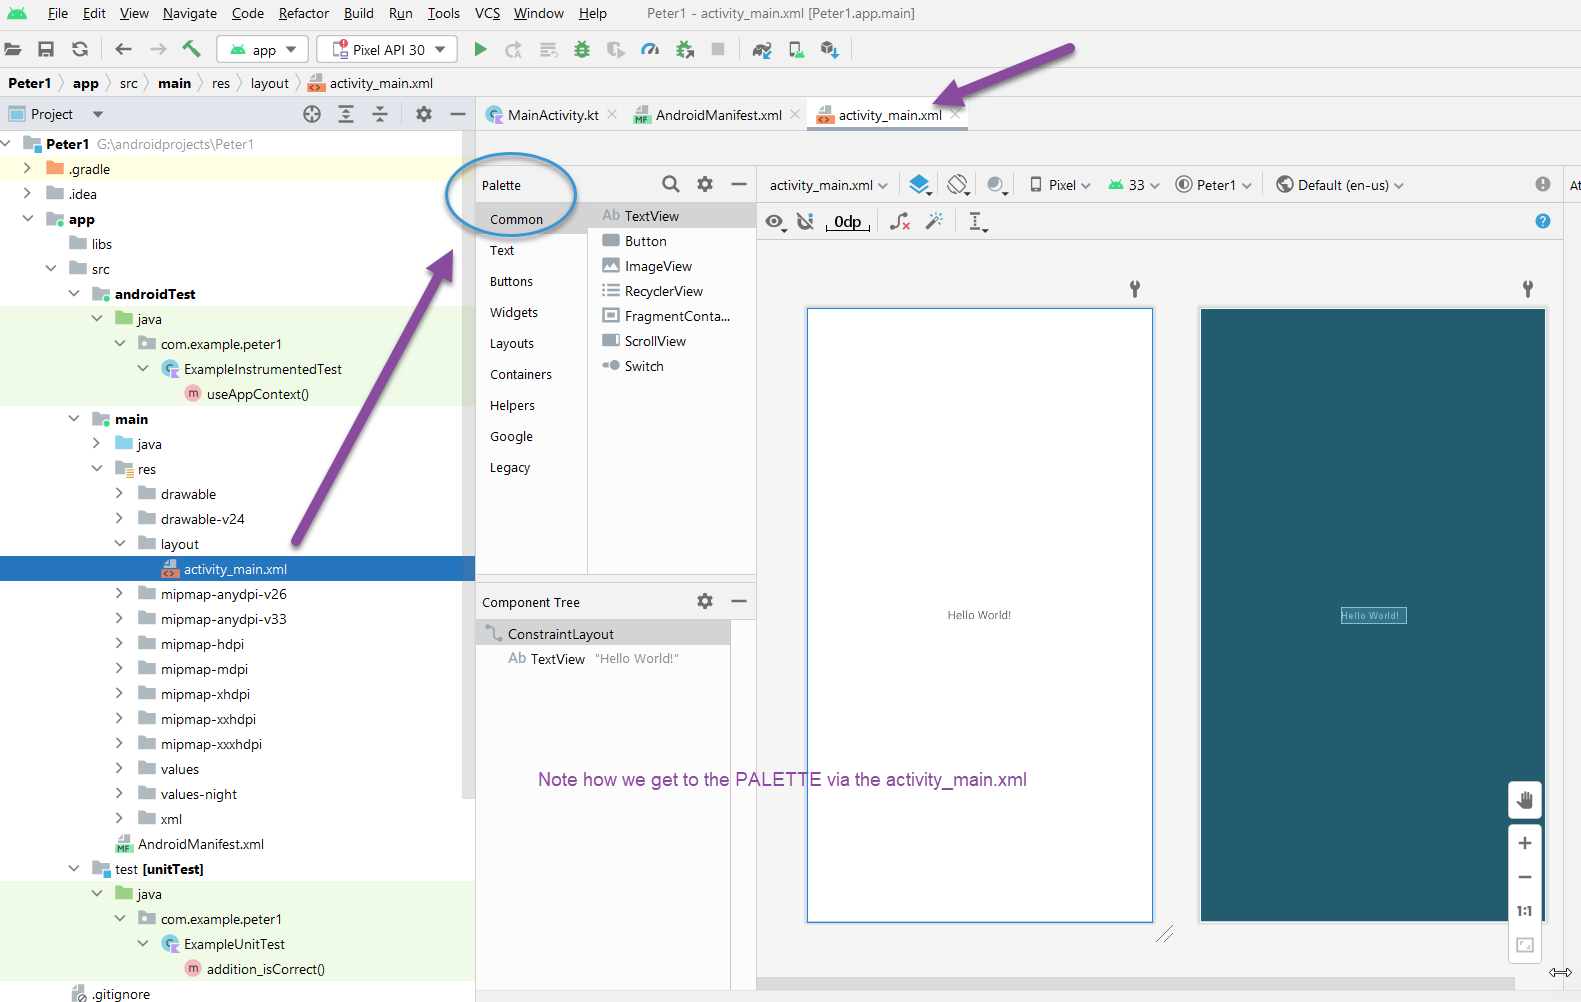This screenshot has width=1581, height=1002.
Task: Click the 0dp default margins field
Action: 847,222
